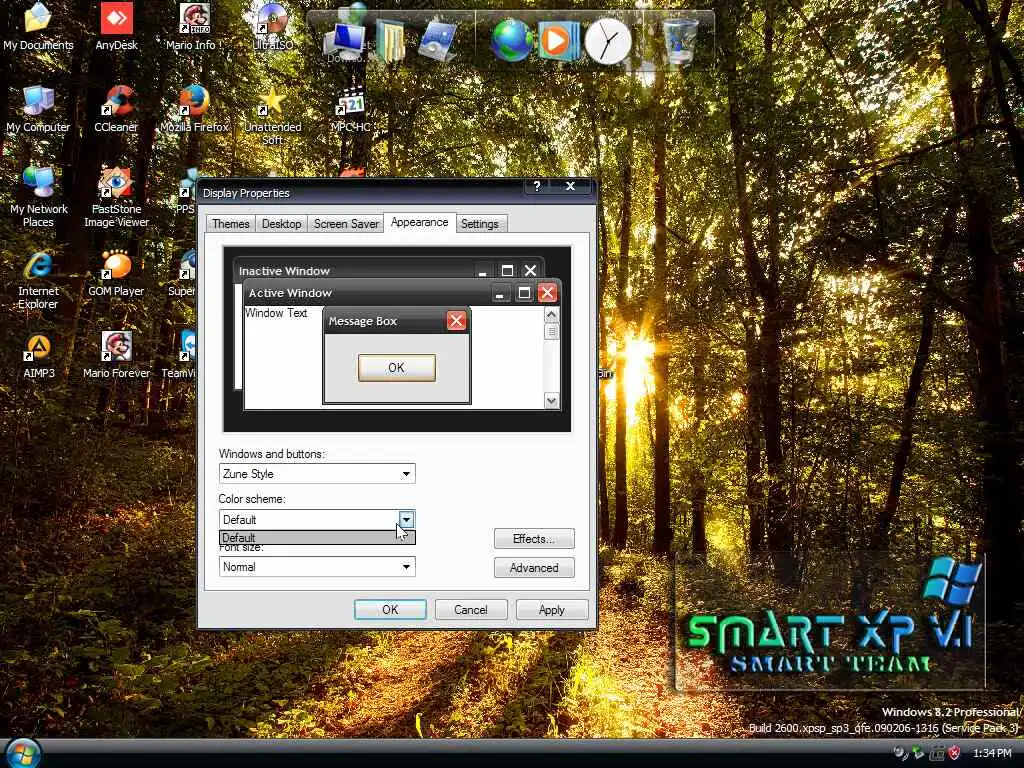This screenshot has width=1024, height=768.
Task: Select the AIMP3 desktop shortcut
Action: 38,356
